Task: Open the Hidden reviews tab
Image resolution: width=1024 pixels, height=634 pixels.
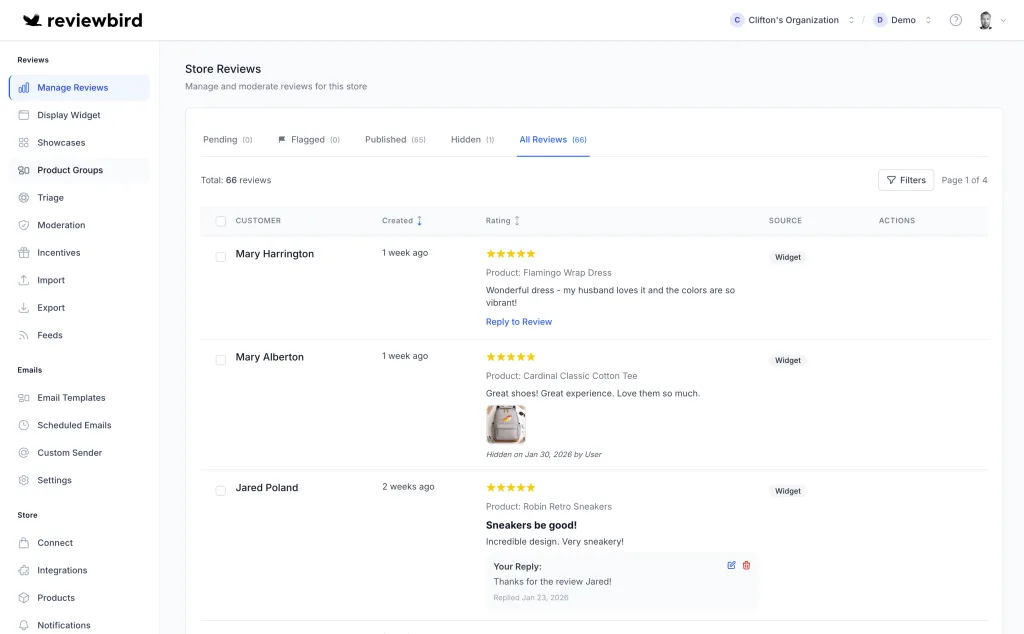Action: tap(465, 139)
